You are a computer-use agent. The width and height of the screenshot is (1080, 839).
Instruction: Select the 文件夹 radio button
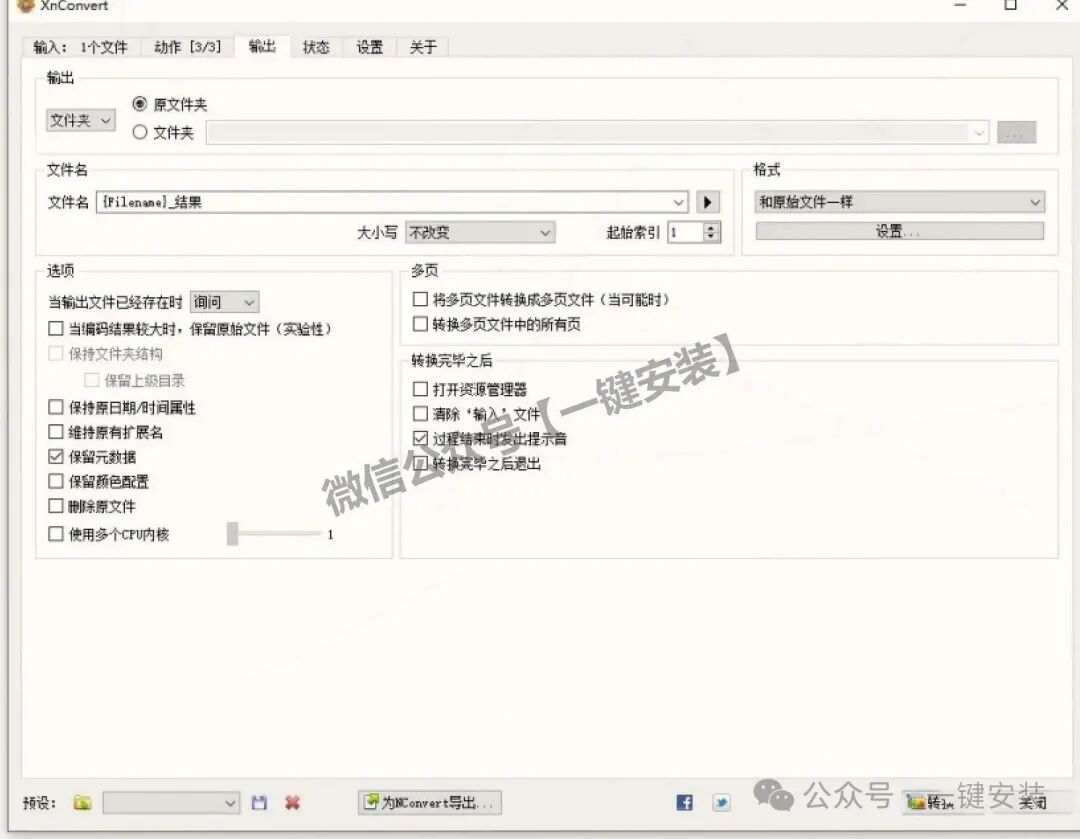point(140,132)
